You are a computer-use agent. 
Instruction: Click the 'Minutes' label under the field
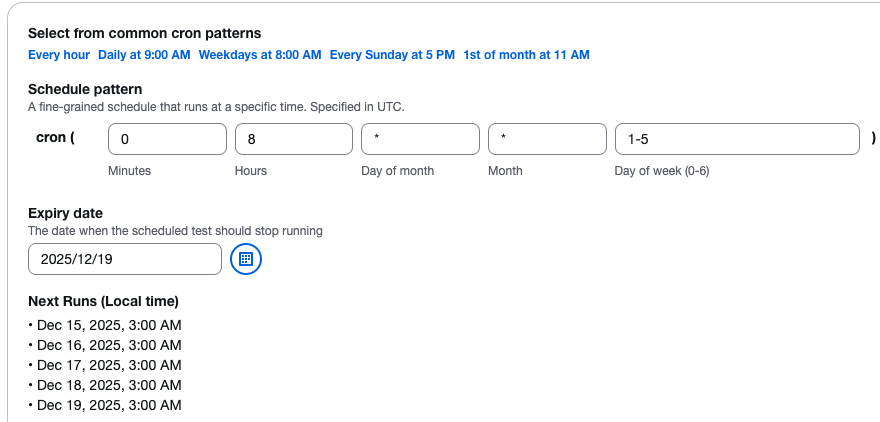pyautogui.click(x=129, y=171)
